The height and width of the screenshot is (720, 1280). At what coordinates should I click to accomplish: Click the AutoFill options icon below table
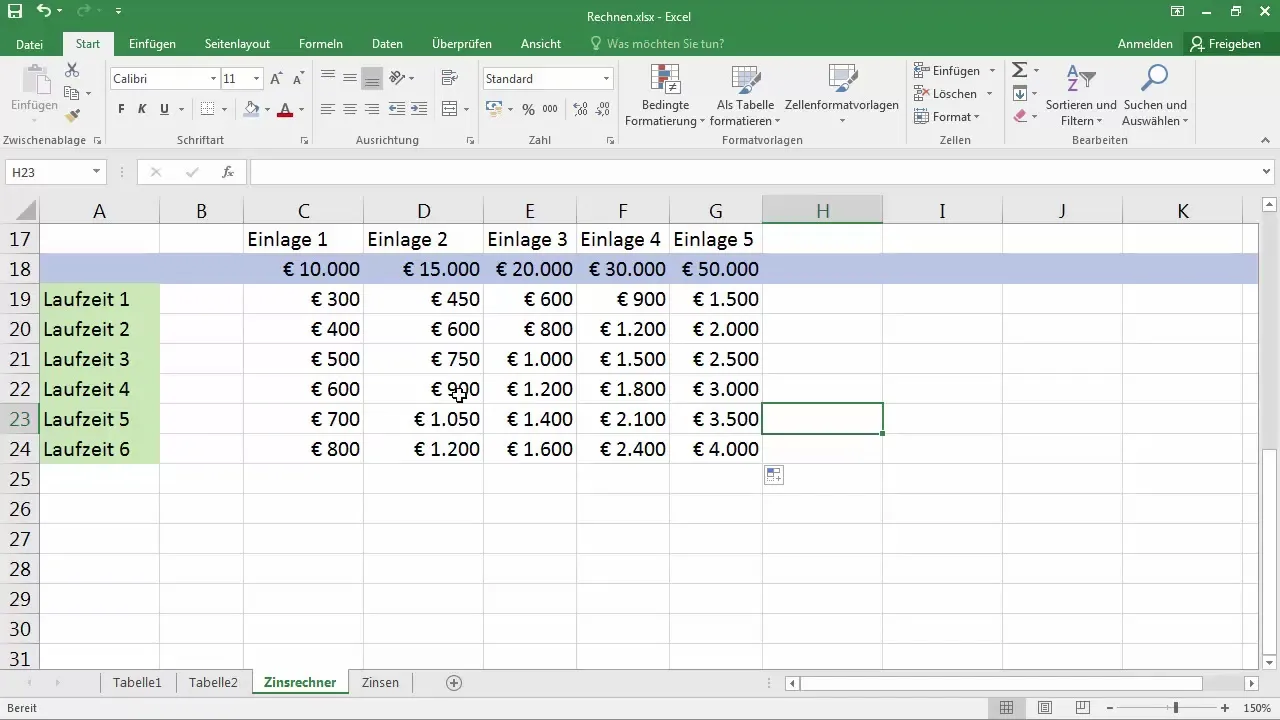(x=773, y=476)
